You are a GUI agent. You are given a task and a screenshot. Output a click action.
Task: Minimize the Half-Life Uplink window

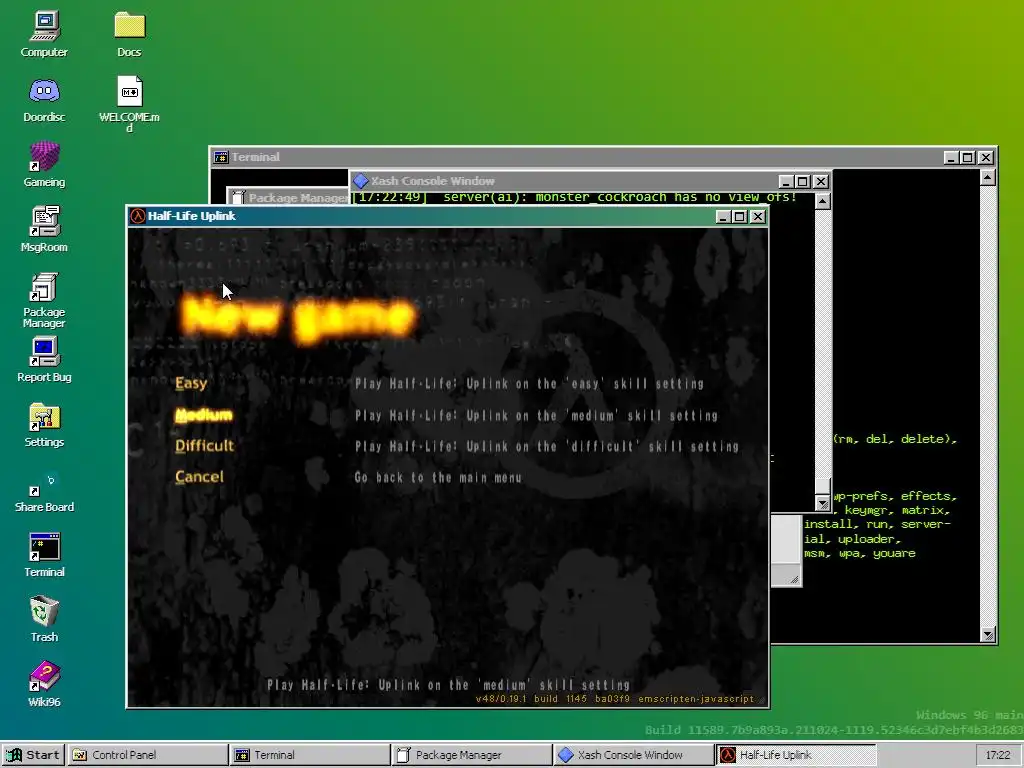pos(723,217)
